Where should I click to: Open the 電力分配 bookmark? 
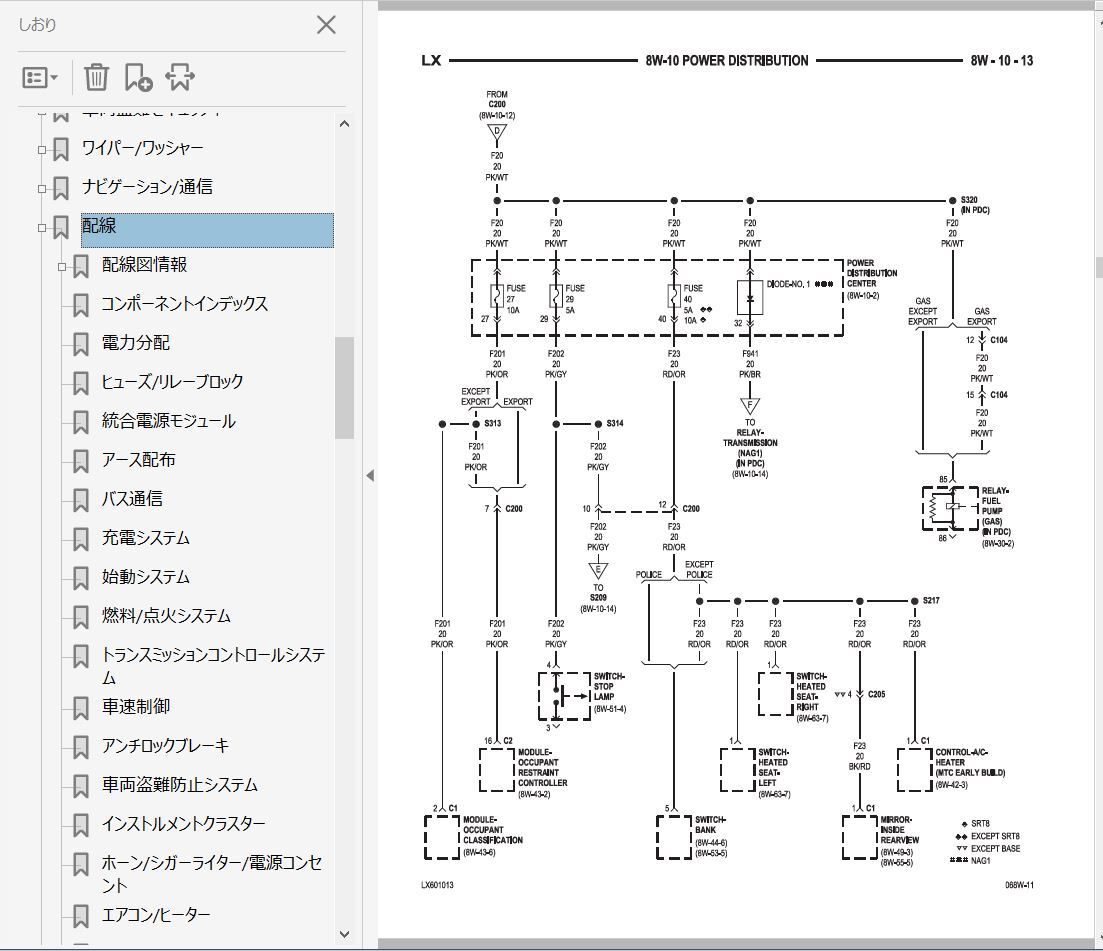(x=136, y=343)
